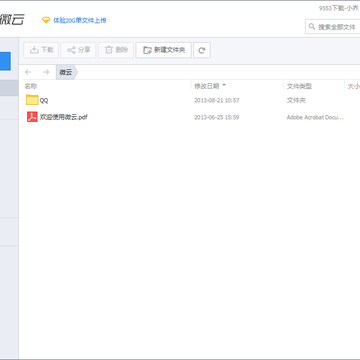Image resolution: width=360 pixels, height=360 pixels.
Task: Click the date 2013-06-25 15:59
Action: (x=217, y=117)
